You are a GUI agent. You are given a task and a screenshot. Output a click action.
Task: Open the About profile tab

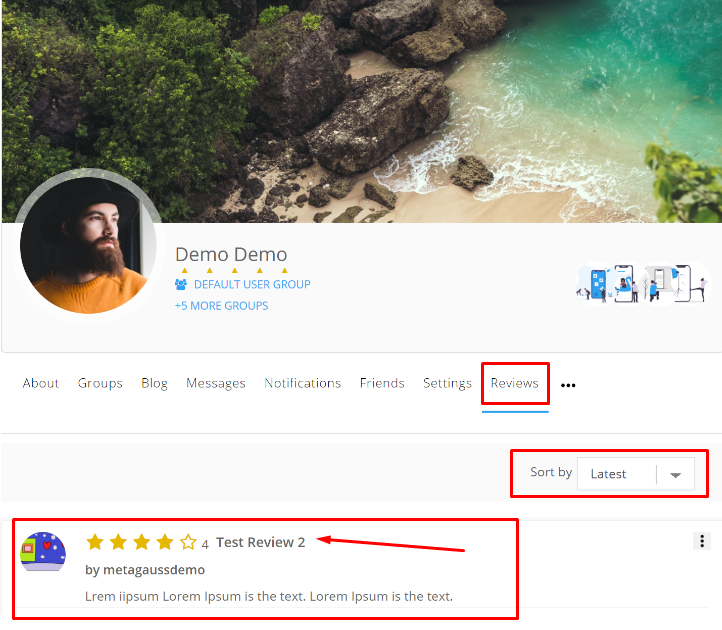(41, 383)
